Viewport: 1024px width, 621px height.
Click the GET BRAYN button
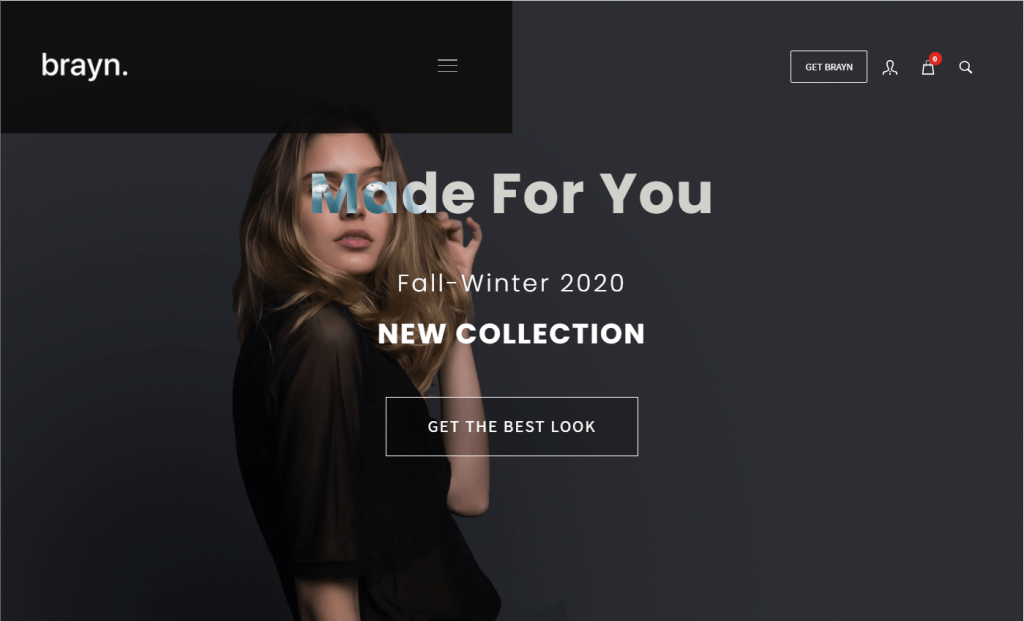(829, 67)
